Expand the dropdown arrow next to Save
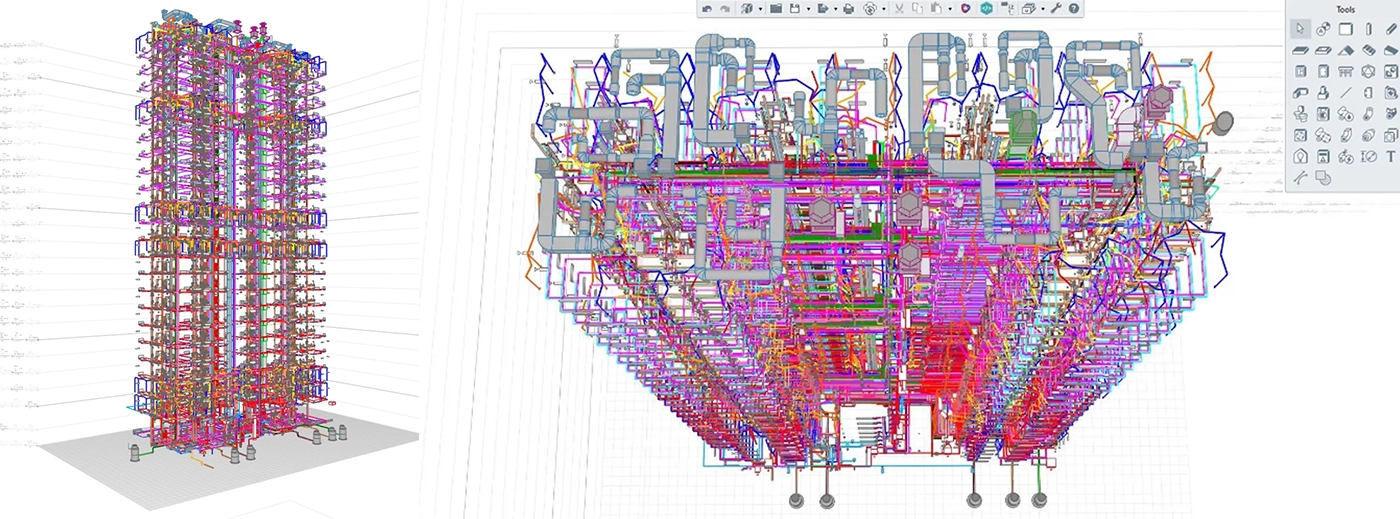This screenshot has width=1400, height=519. point(808,9)
